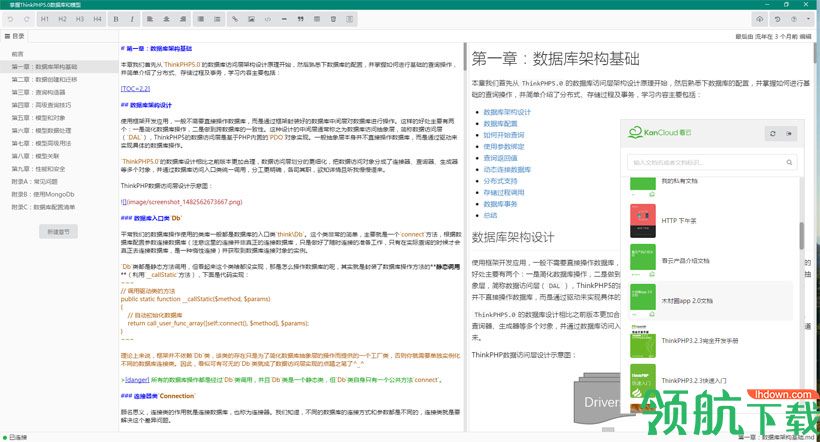Click the 已连接 status indicator
The width and height of the screenshot is (820, 442).
click(15, 437)
